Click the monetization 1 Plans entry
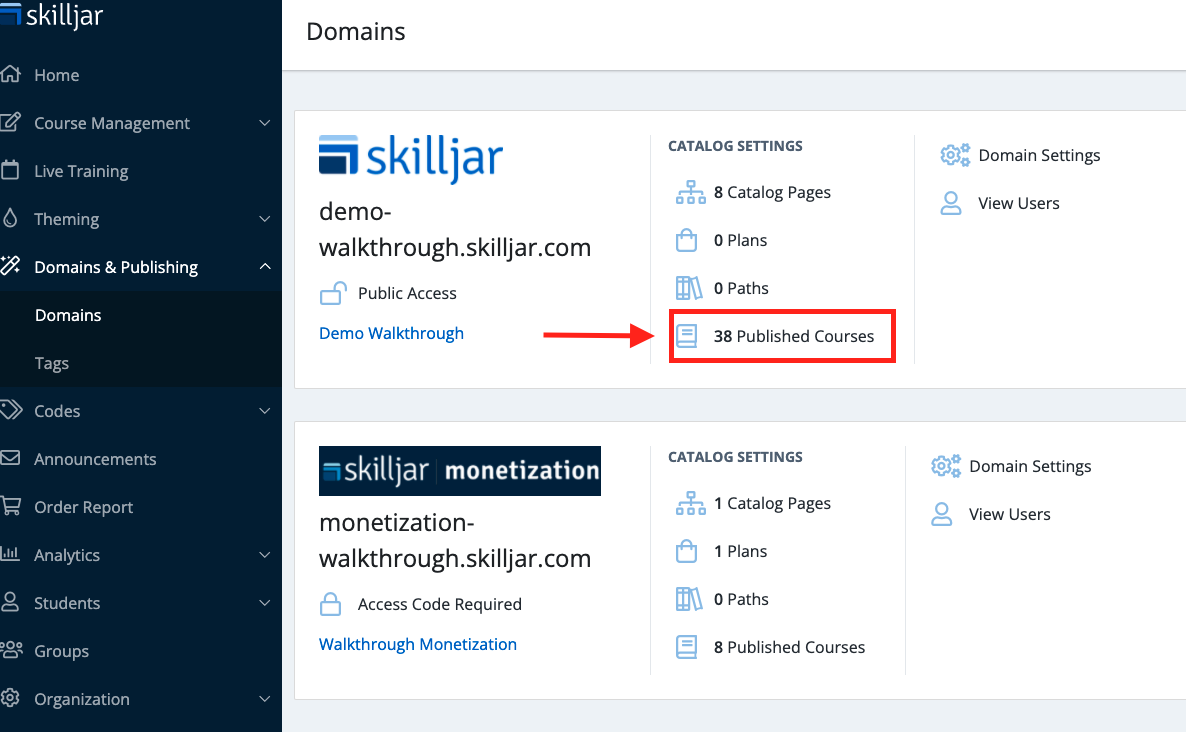 click(740, 551)
